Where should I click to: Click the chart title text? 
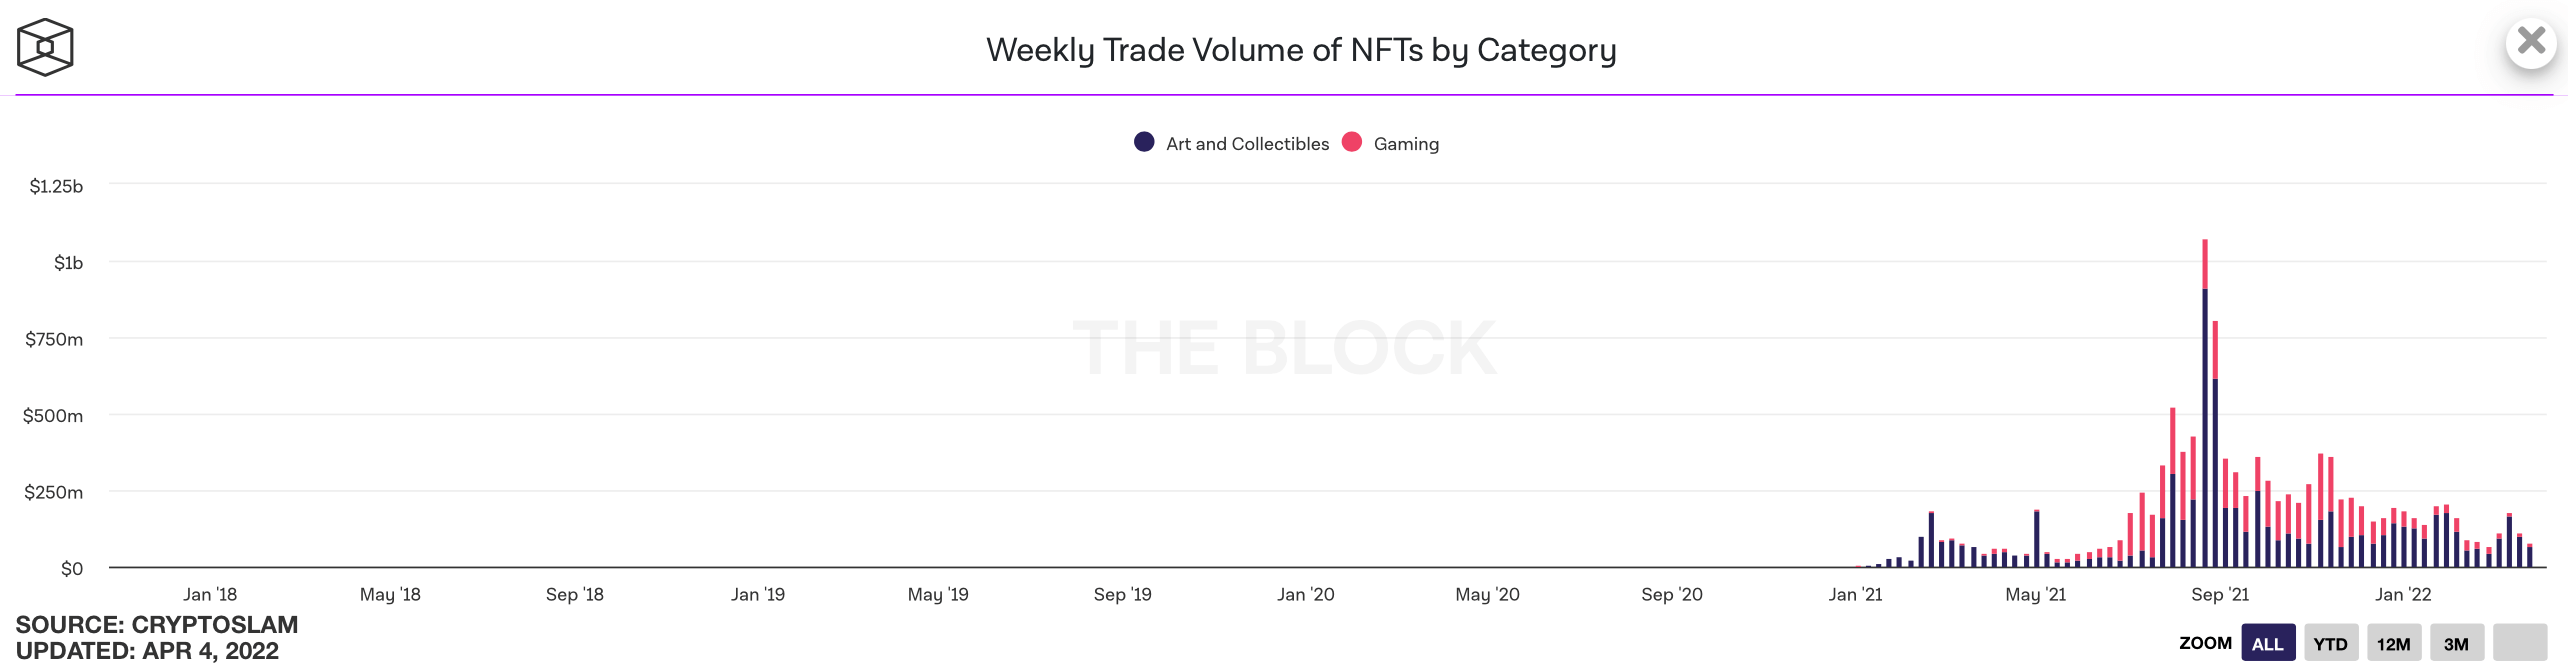(x=1301, y=50)
